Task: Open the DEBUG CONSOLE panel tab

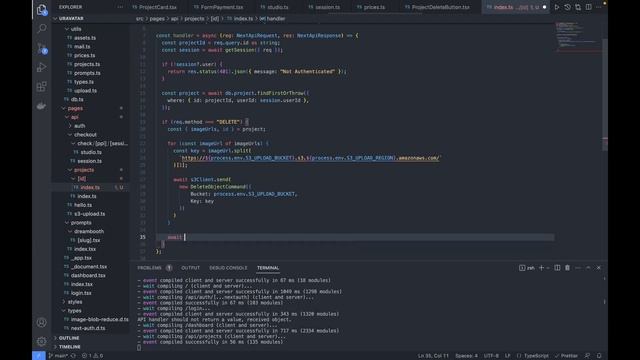Action: click(x=228, y=268)
